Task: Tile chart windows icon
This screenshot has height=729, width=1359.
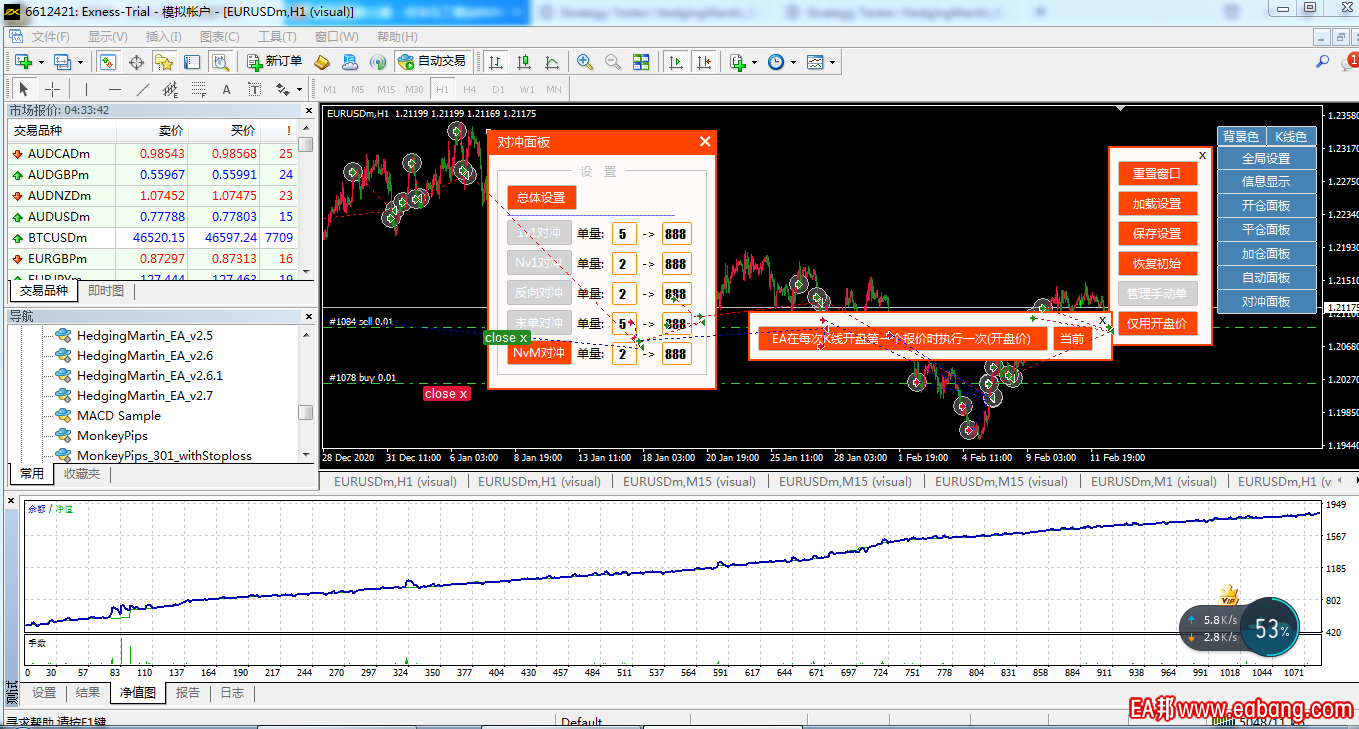Action: click(641, 62)
